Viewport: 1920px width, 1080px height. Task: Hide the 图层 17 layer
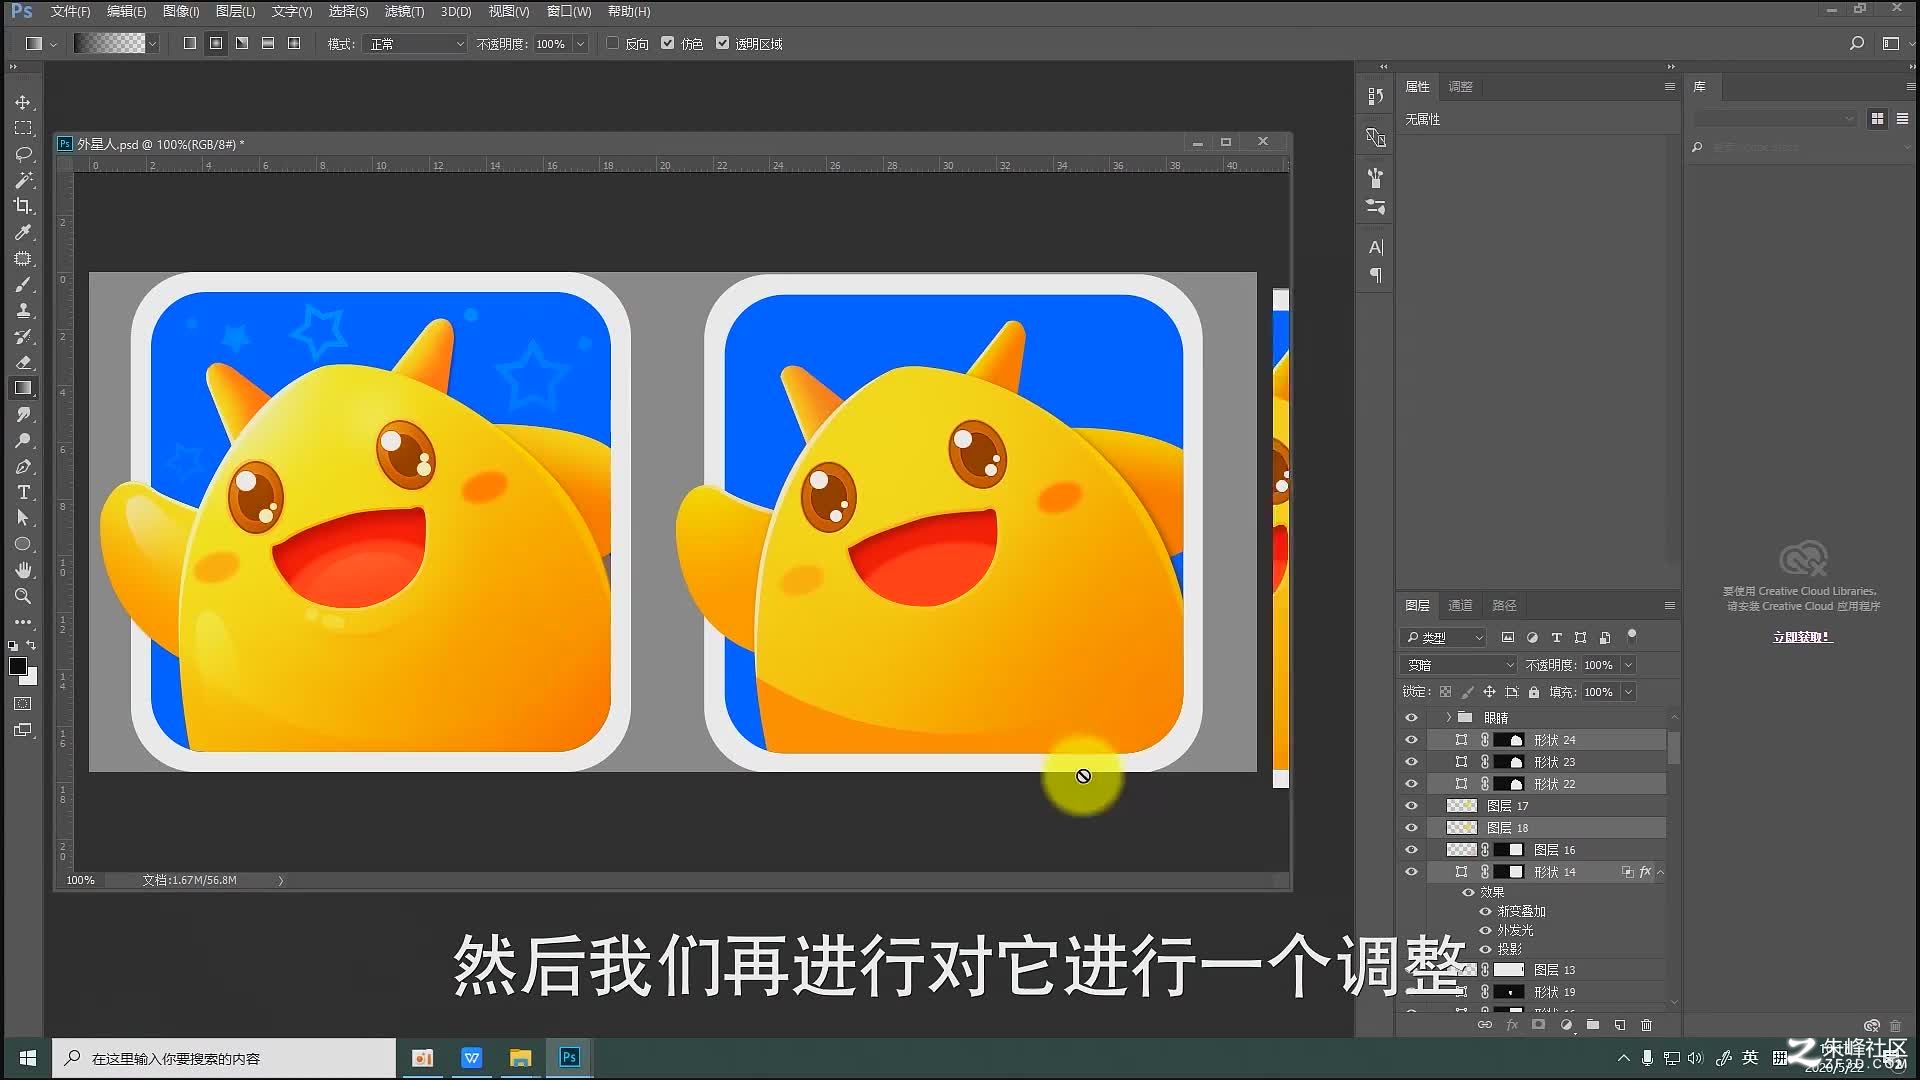point(1412,806)
